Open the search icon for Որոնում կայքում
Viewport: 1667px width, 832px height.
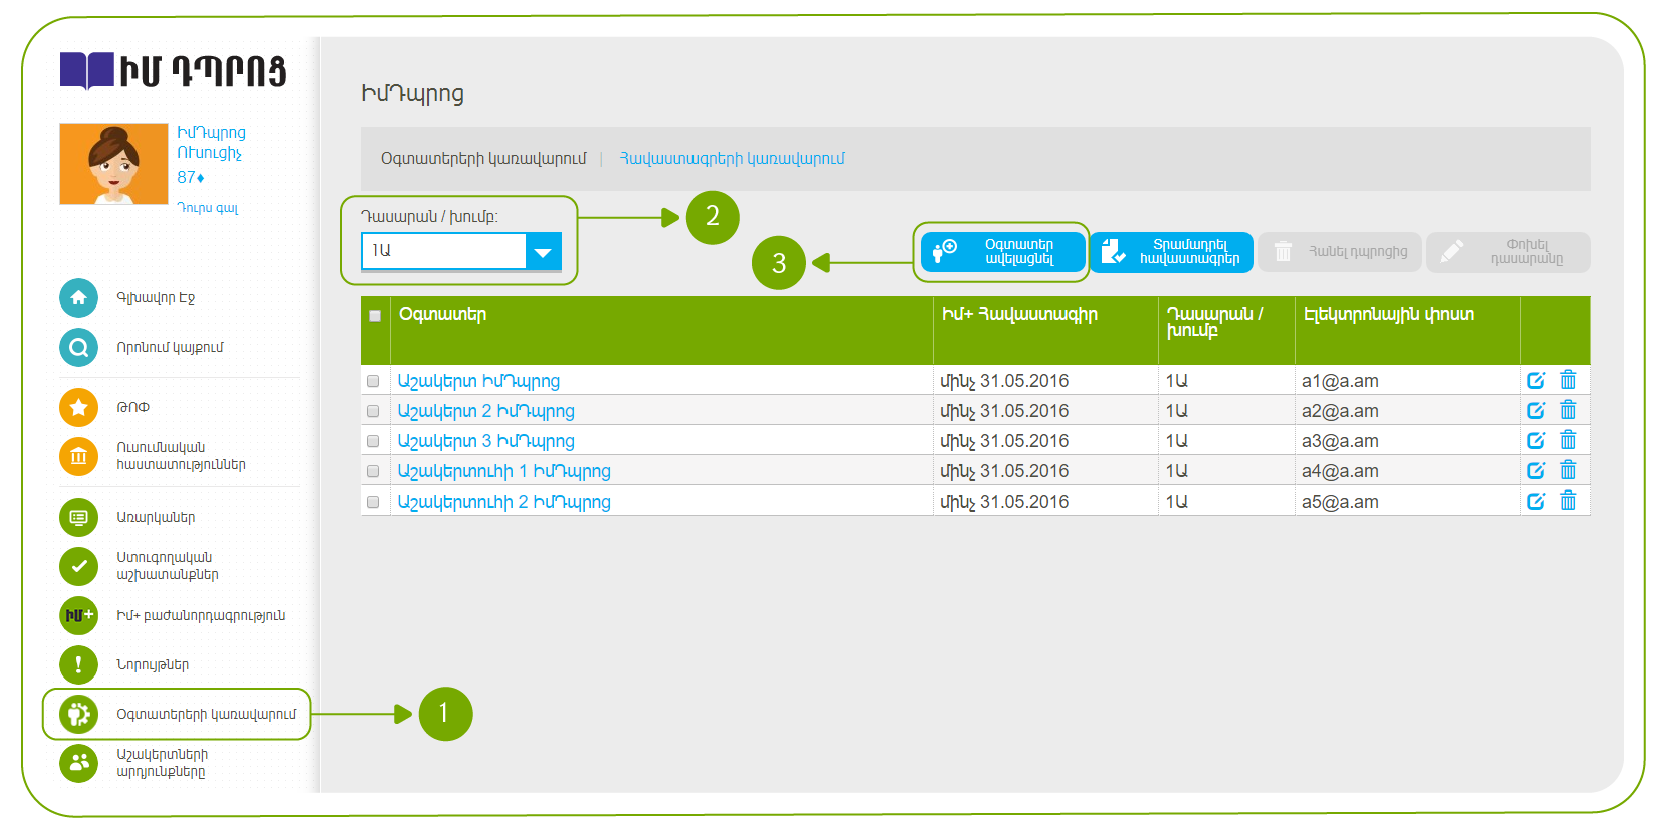78,348
